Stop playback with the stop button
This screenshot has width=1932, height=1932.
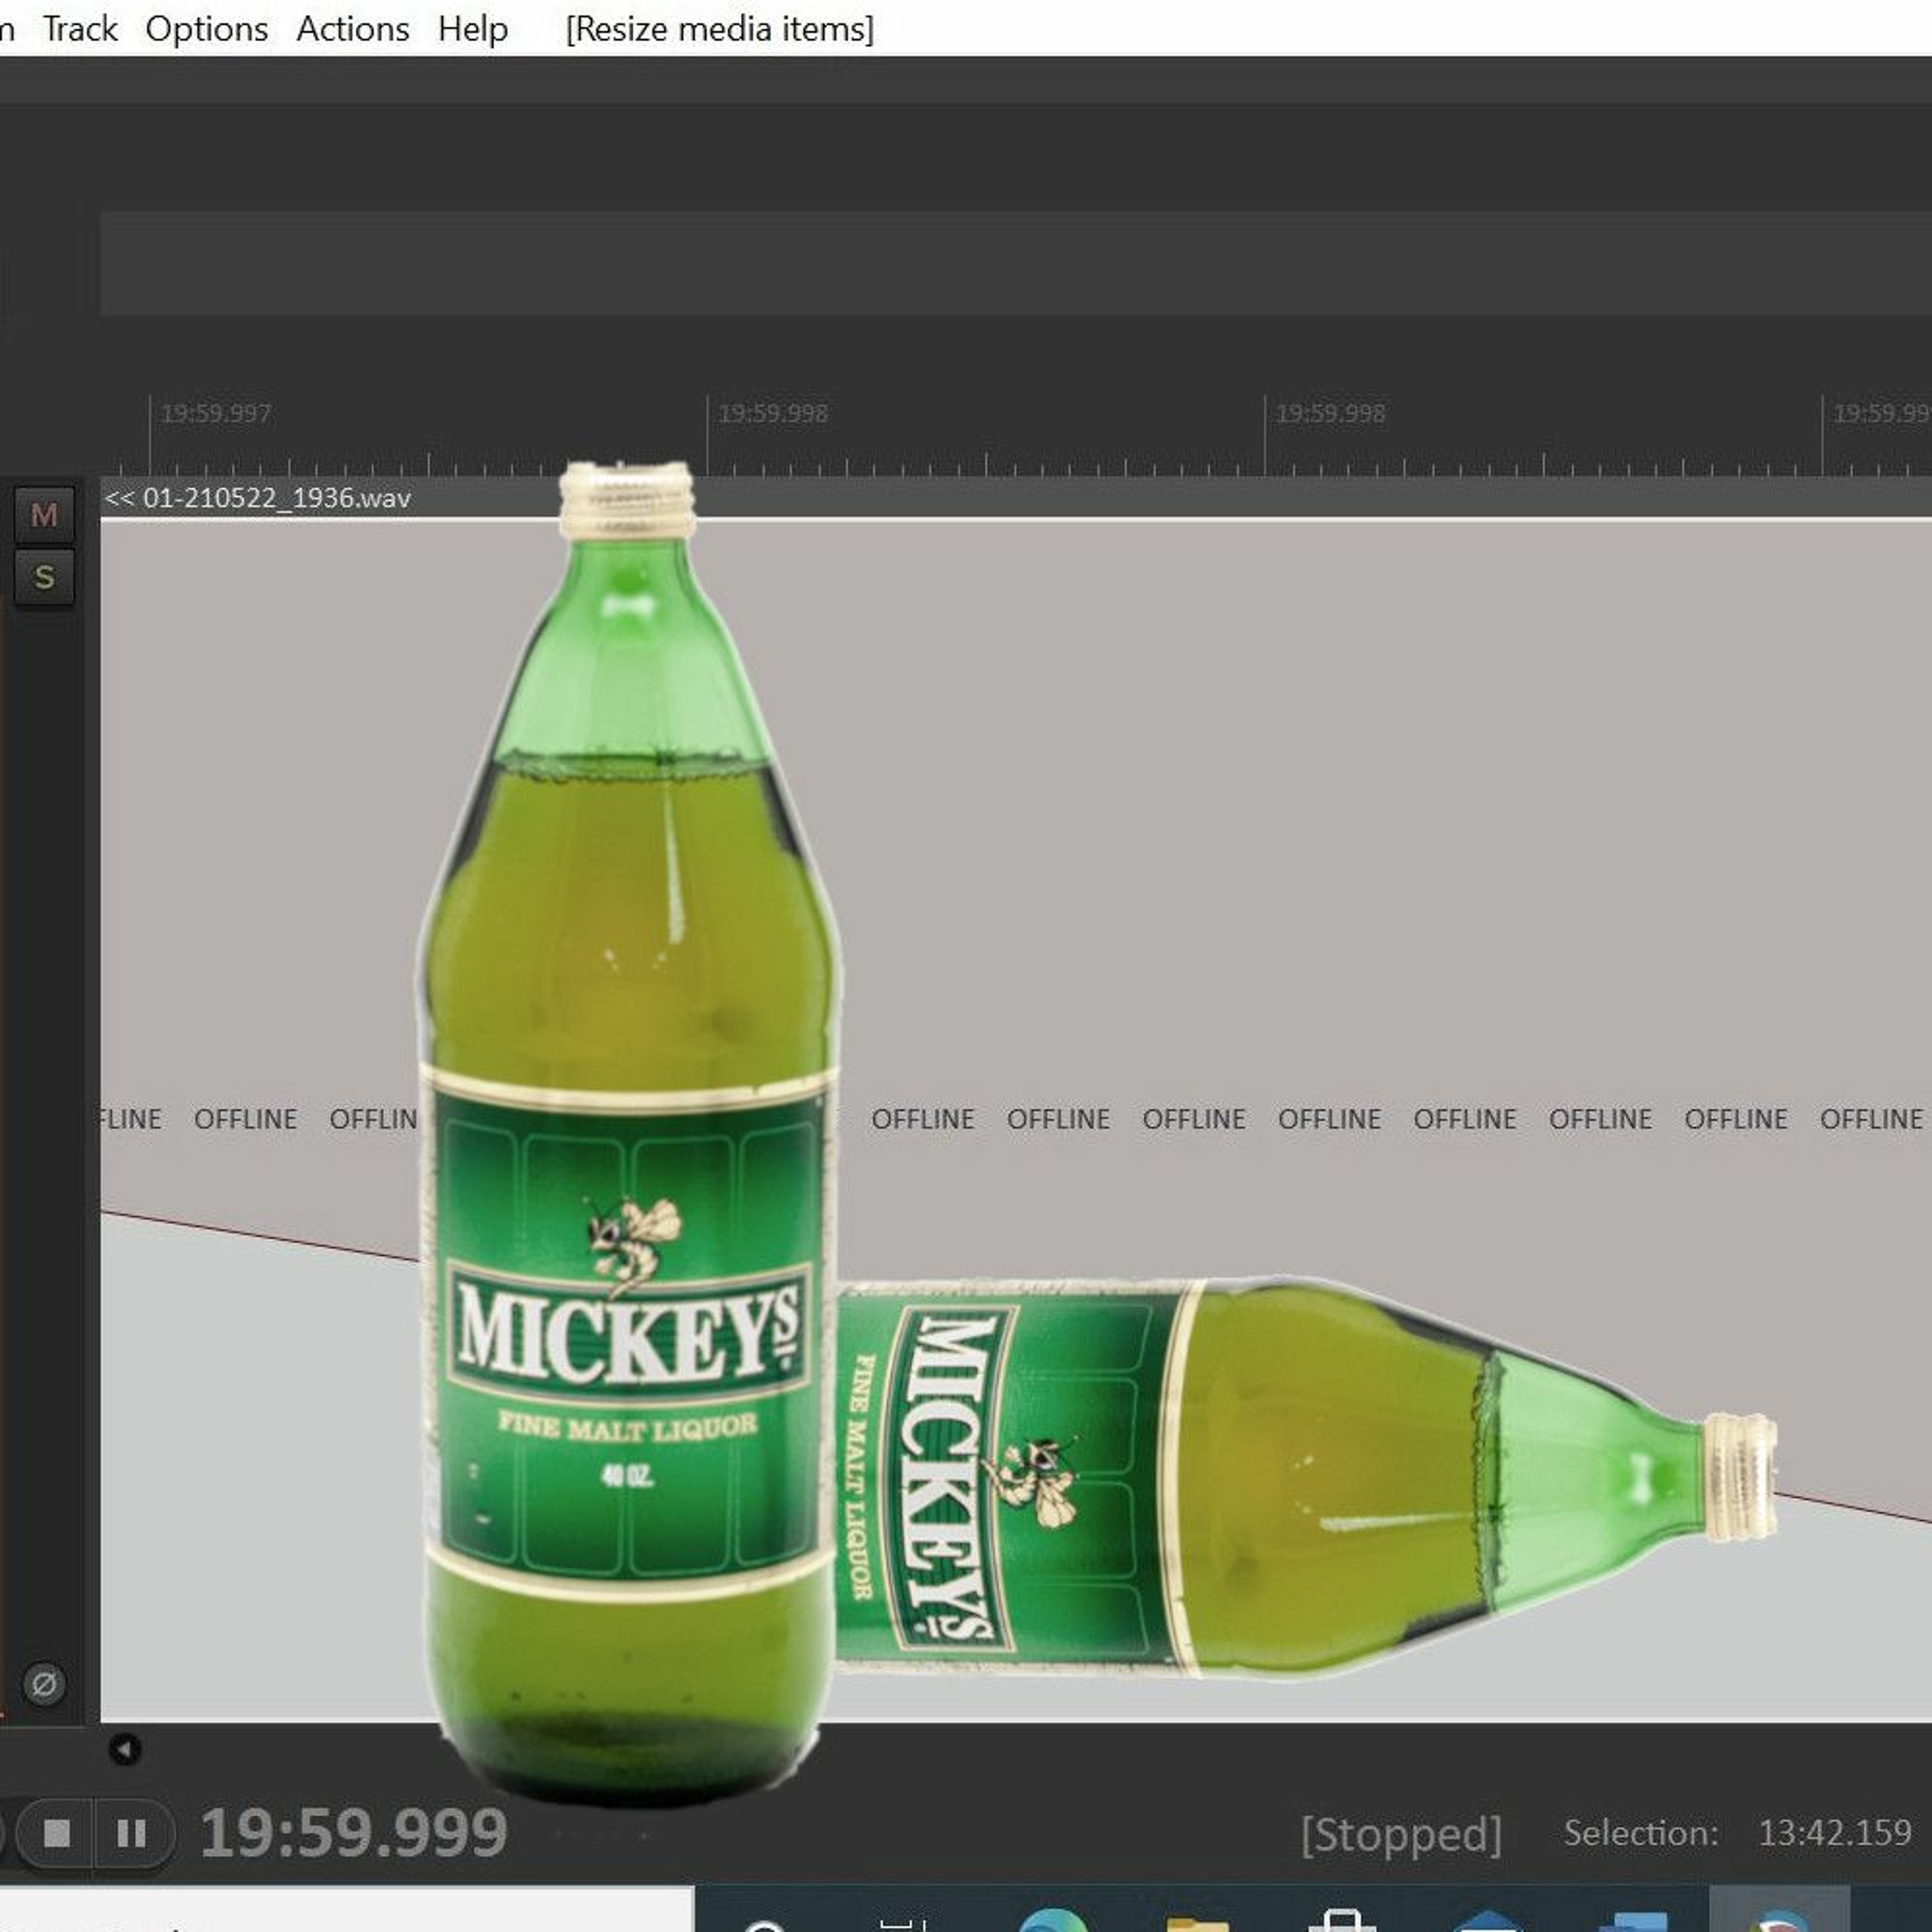coord(57,1833)
